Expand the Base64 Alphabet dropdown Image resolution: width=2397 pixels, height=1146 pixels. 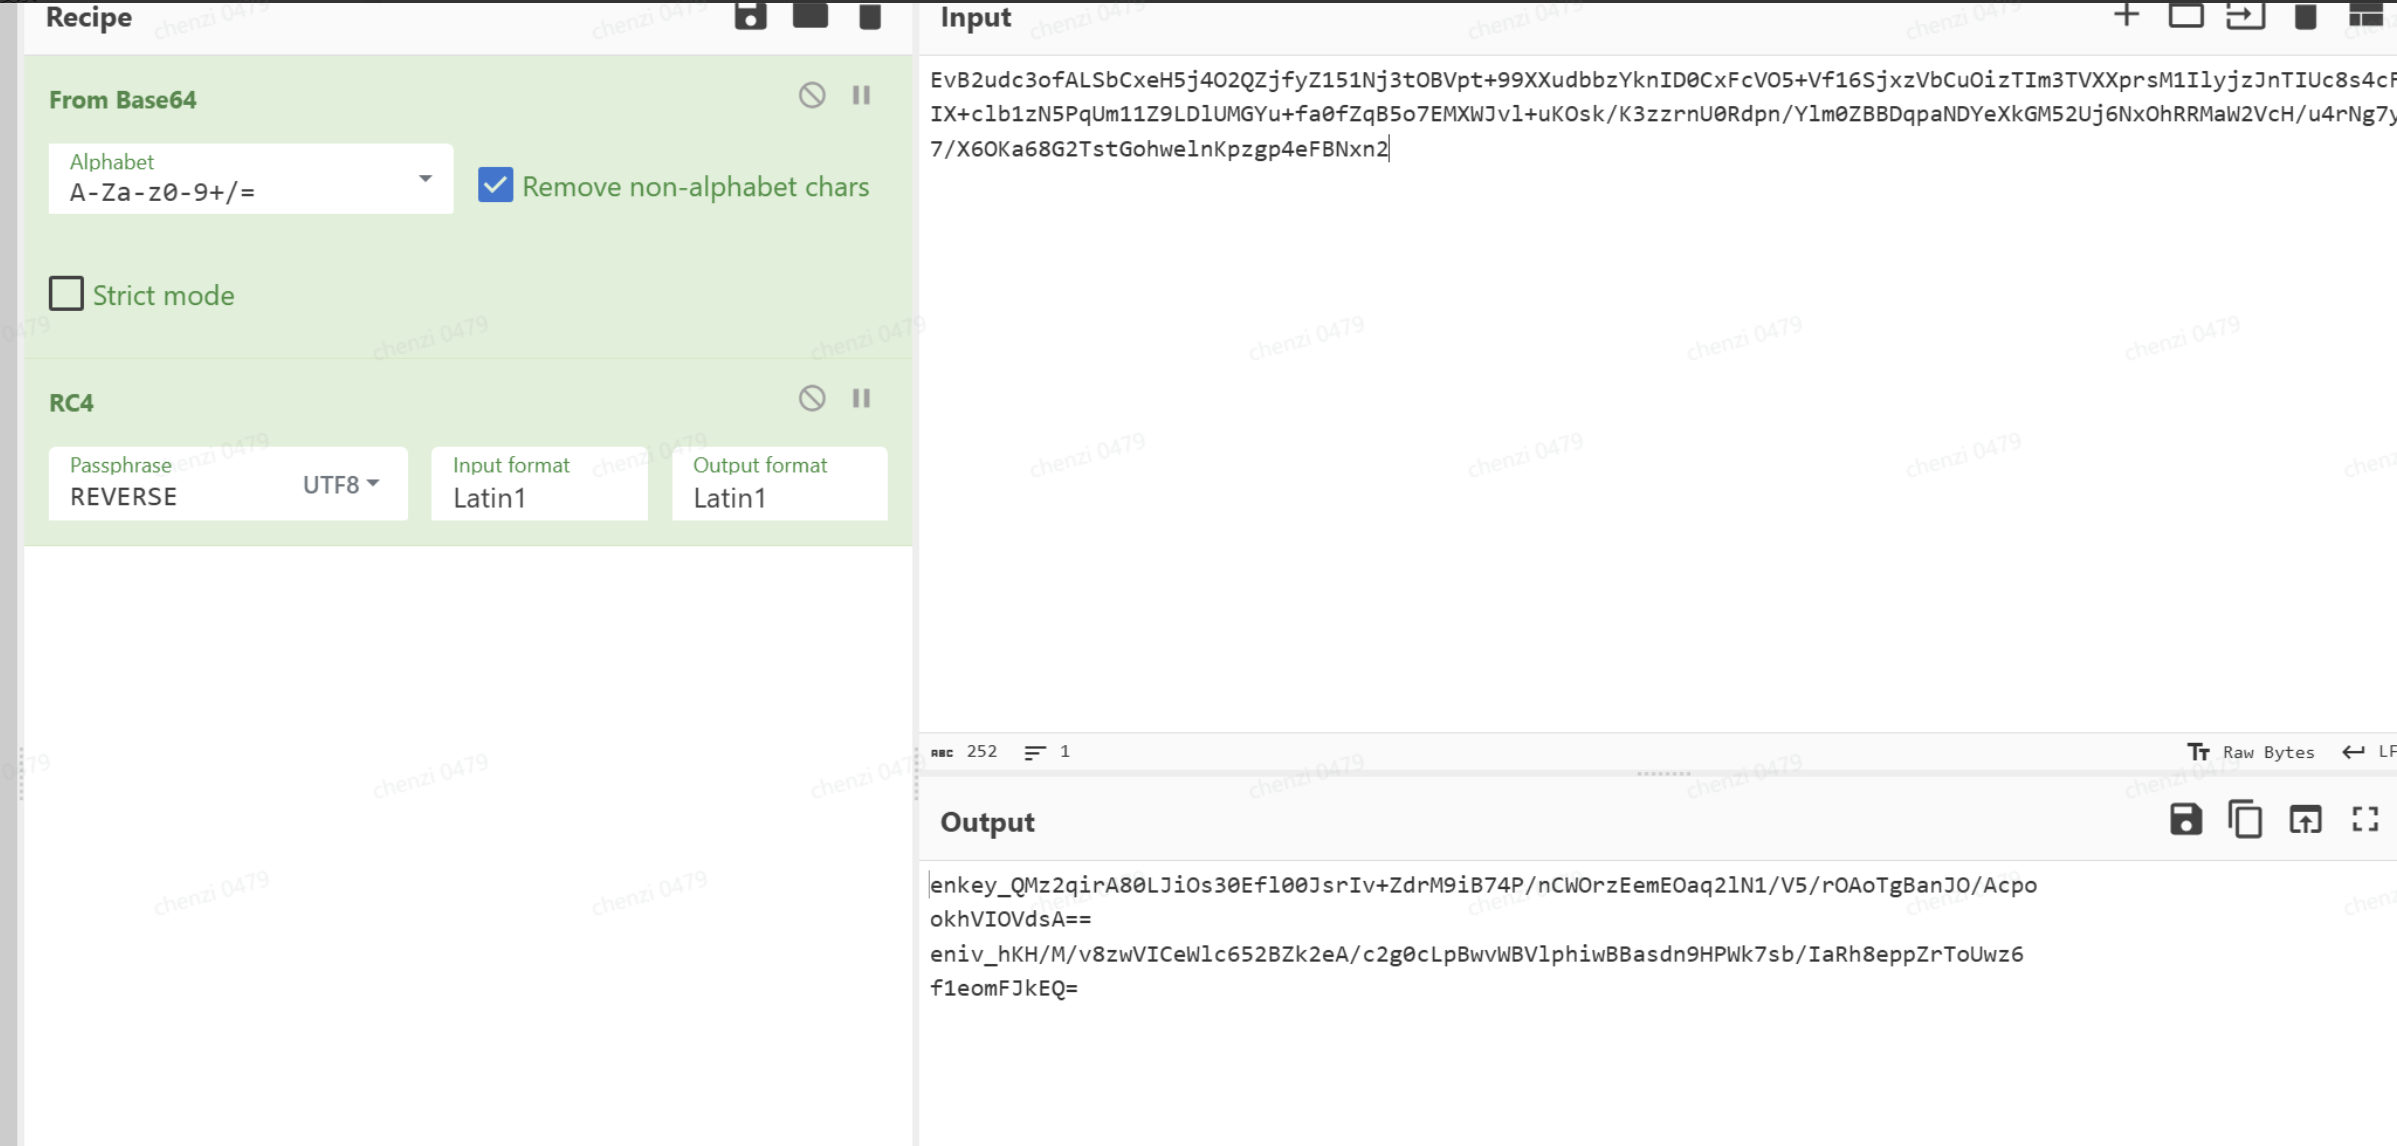(x=425, y=179)
